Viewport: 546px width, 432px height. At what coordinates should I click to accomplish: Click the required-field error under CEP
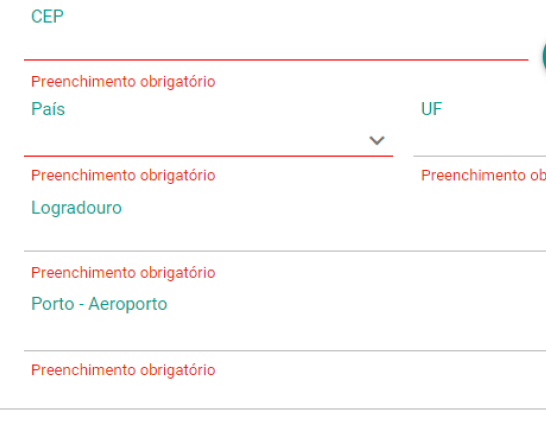click(x=123, y=82)
